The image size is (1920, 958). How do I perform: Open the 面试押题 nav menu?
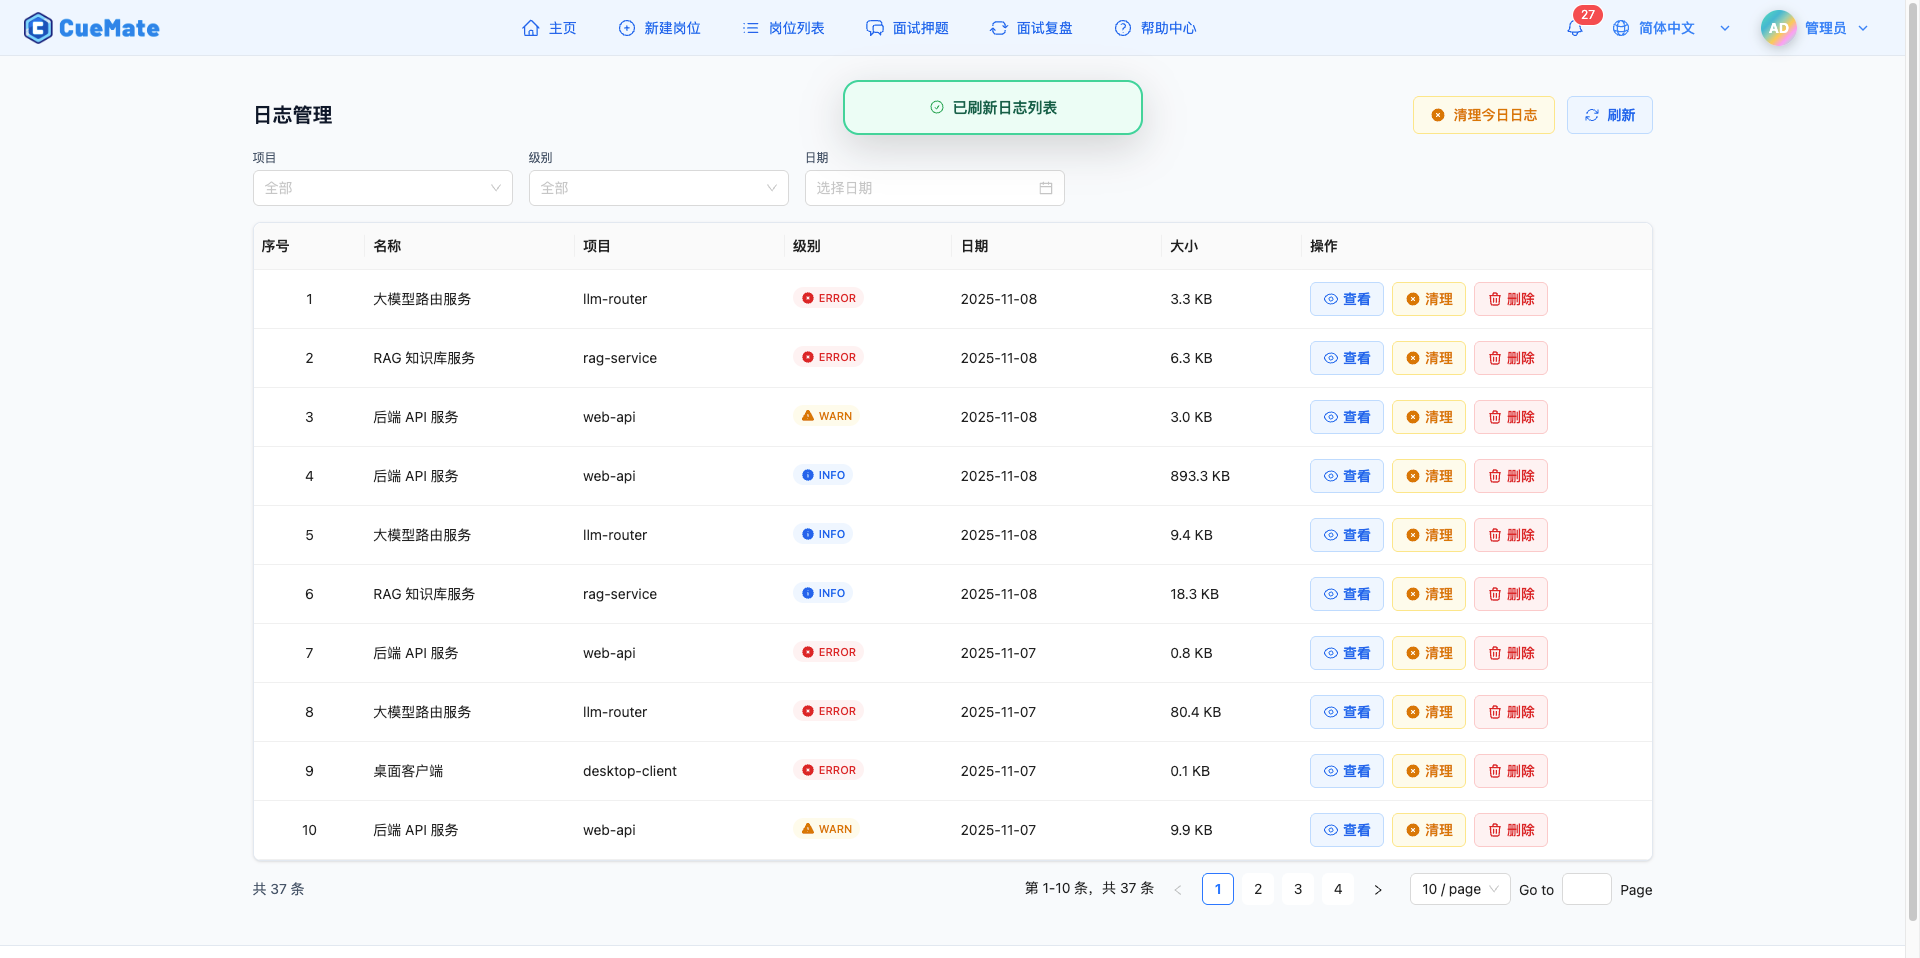click(907, 28)
